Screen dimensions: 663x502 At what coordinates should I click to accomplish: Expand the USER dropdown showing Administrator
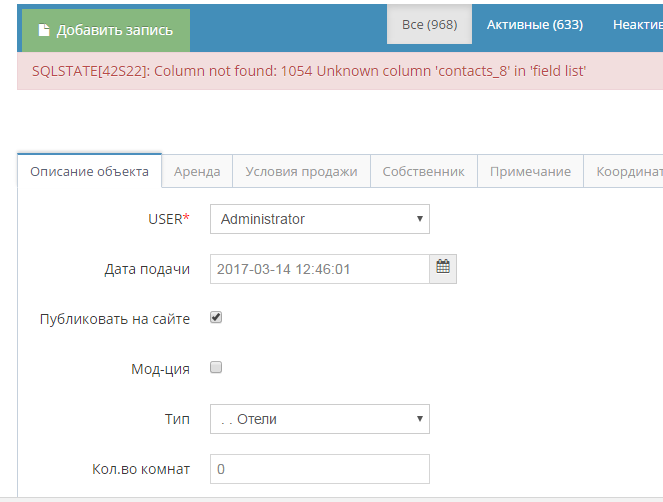tap(319, 219)
